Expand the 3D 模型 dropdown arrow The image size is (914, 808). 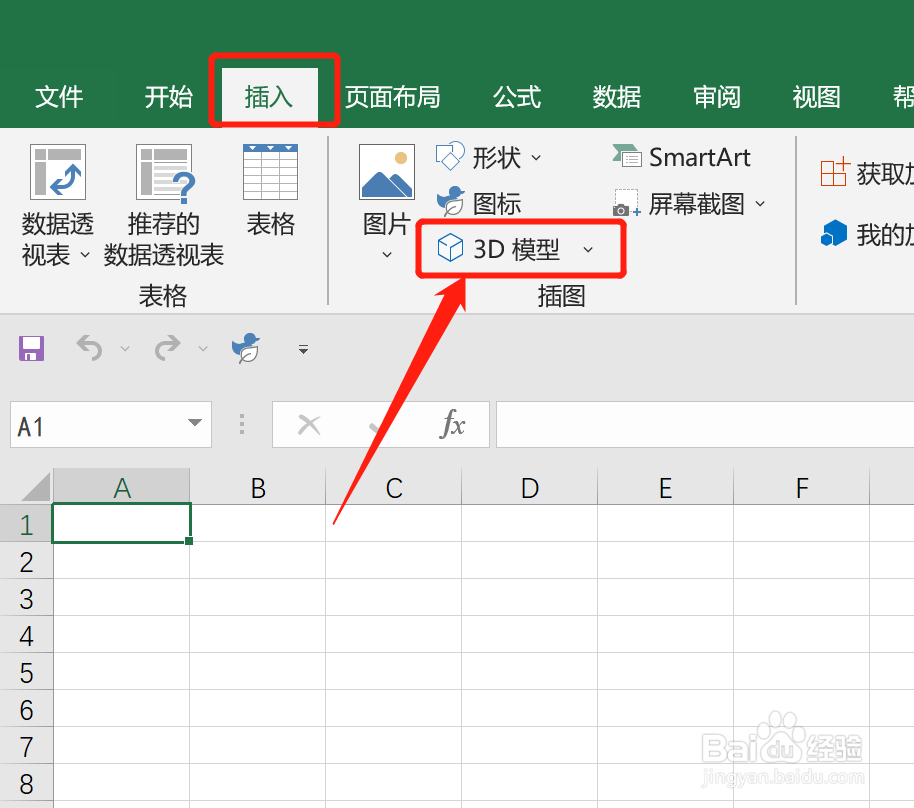coord(588,249)
